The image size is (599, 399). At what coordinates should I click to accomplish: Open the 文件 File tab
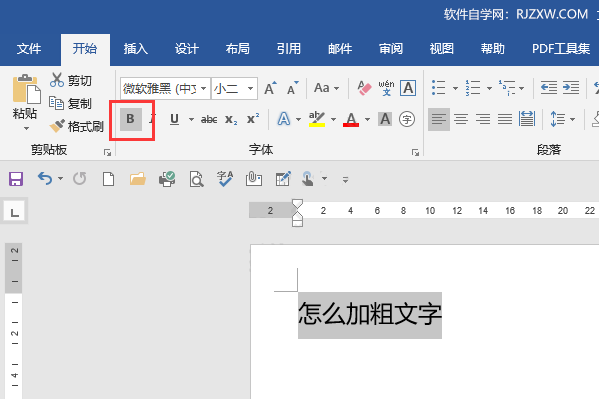(x=29, y=49)
